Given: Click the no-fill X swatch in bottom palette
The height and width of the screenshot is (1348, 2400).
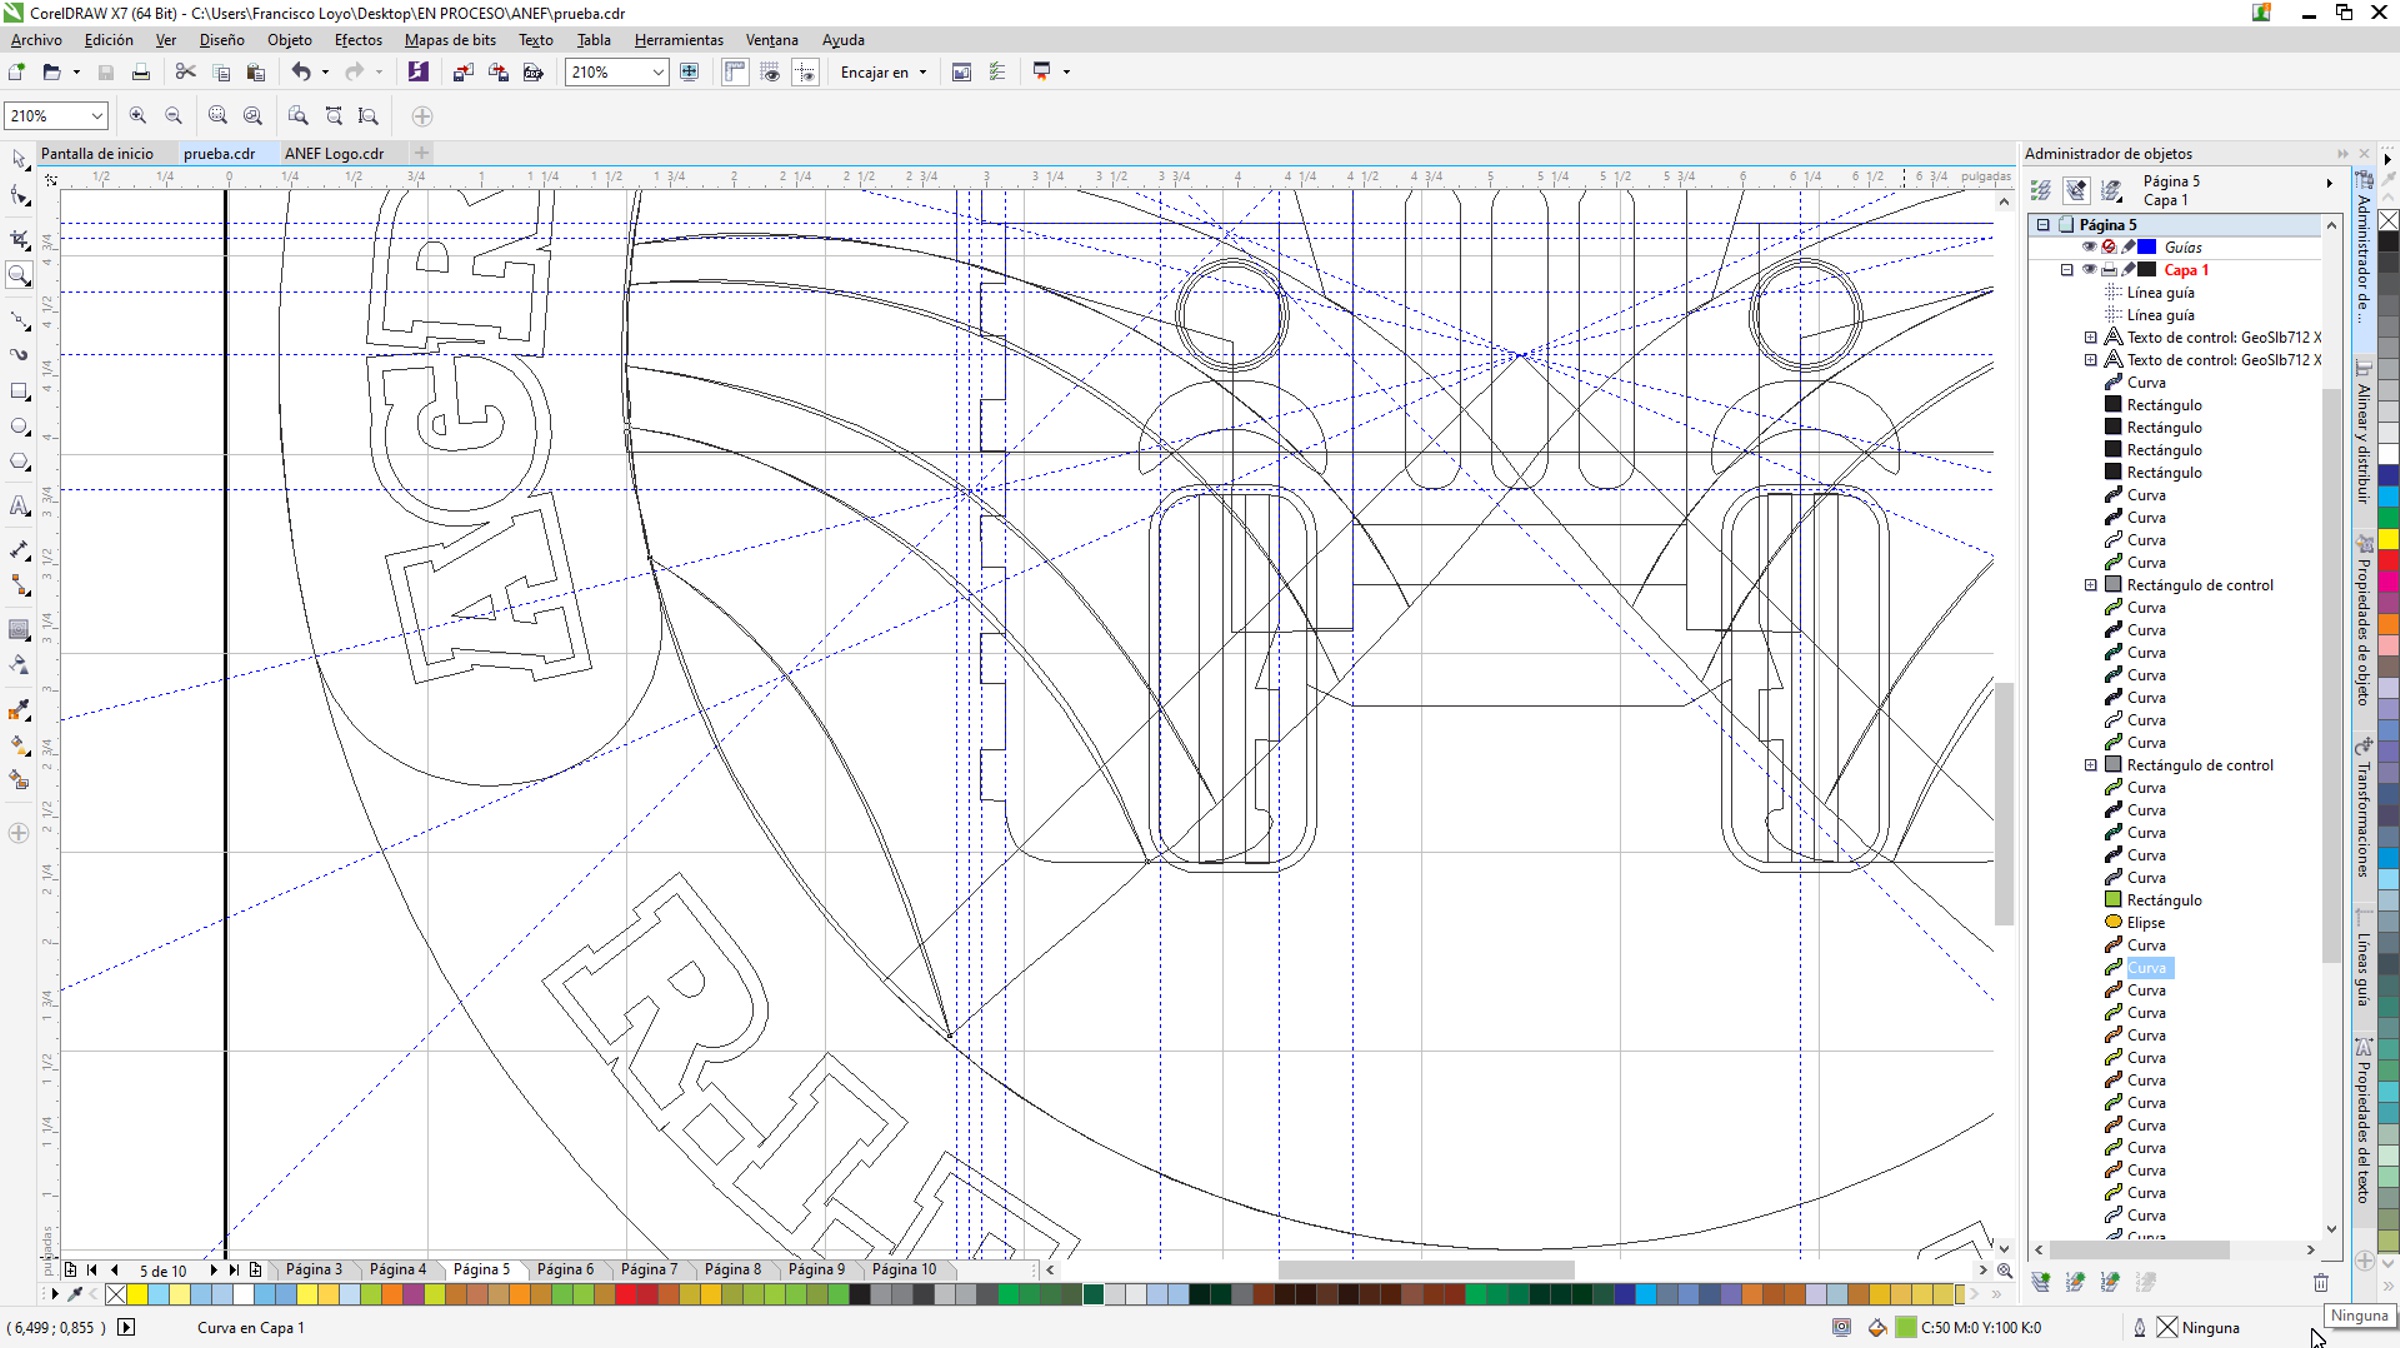Looking at the screenshot, I should tap(116, 1295).
